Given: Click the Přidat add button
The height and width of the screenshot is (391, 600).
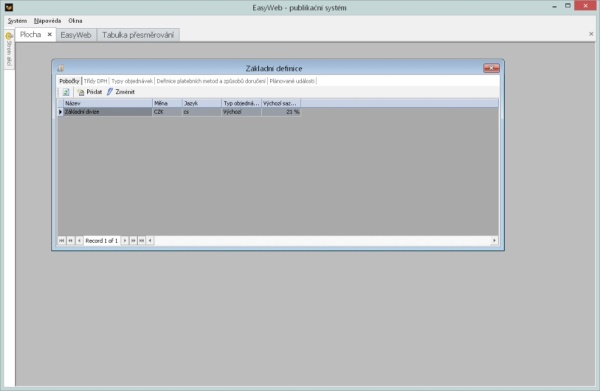Looking at the screenshot, I should coord(90,92).
